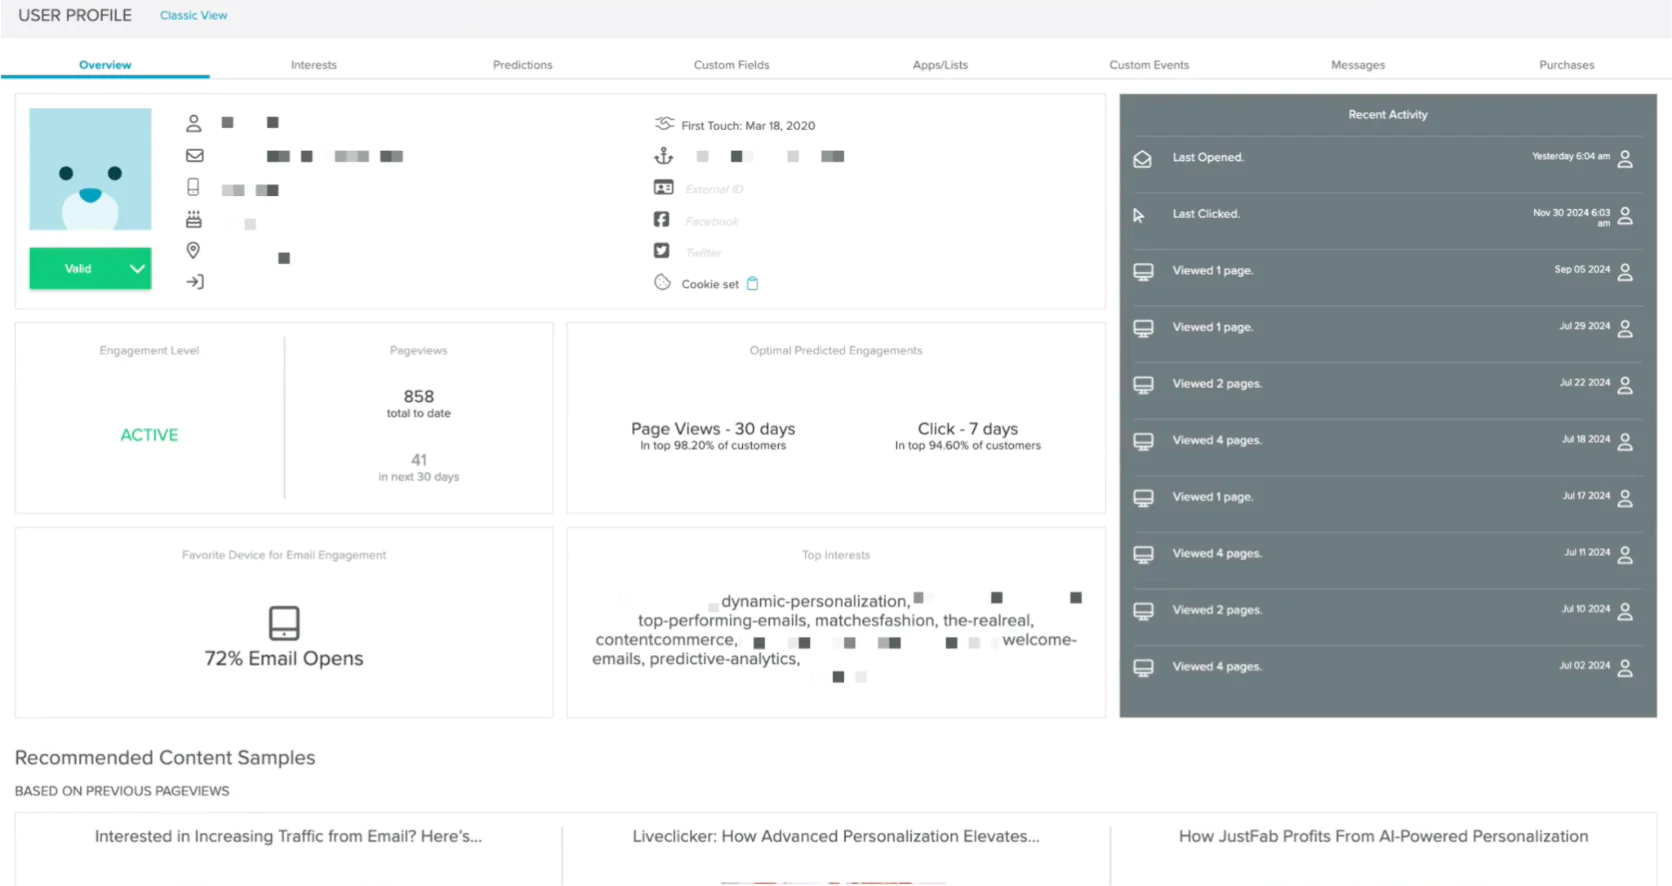1672x886 pixels.
Task: Click the Twitter field
Action: (703, 253)
